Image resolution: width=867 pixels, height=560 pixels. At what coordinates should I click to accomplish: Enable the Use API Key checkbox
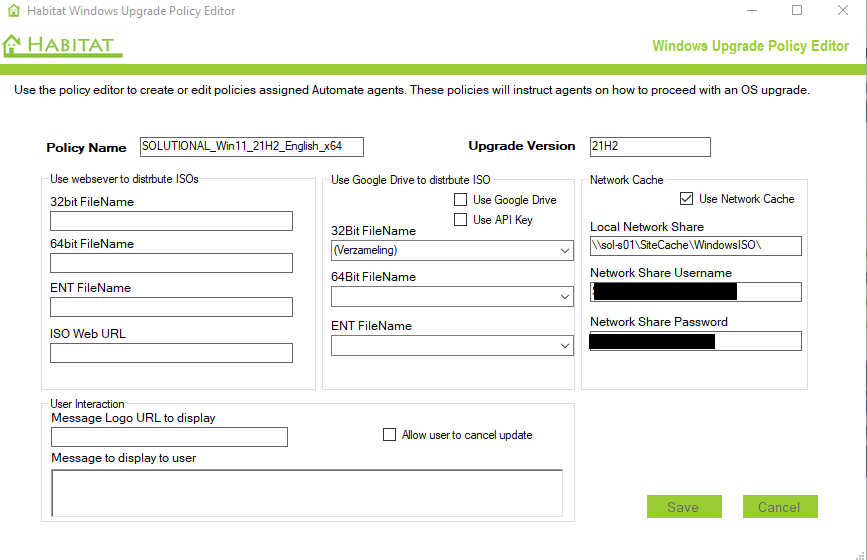[x=460, y=219]
